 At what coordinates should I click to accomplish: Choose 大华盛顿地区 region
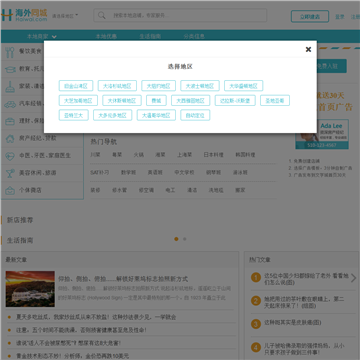243,86
